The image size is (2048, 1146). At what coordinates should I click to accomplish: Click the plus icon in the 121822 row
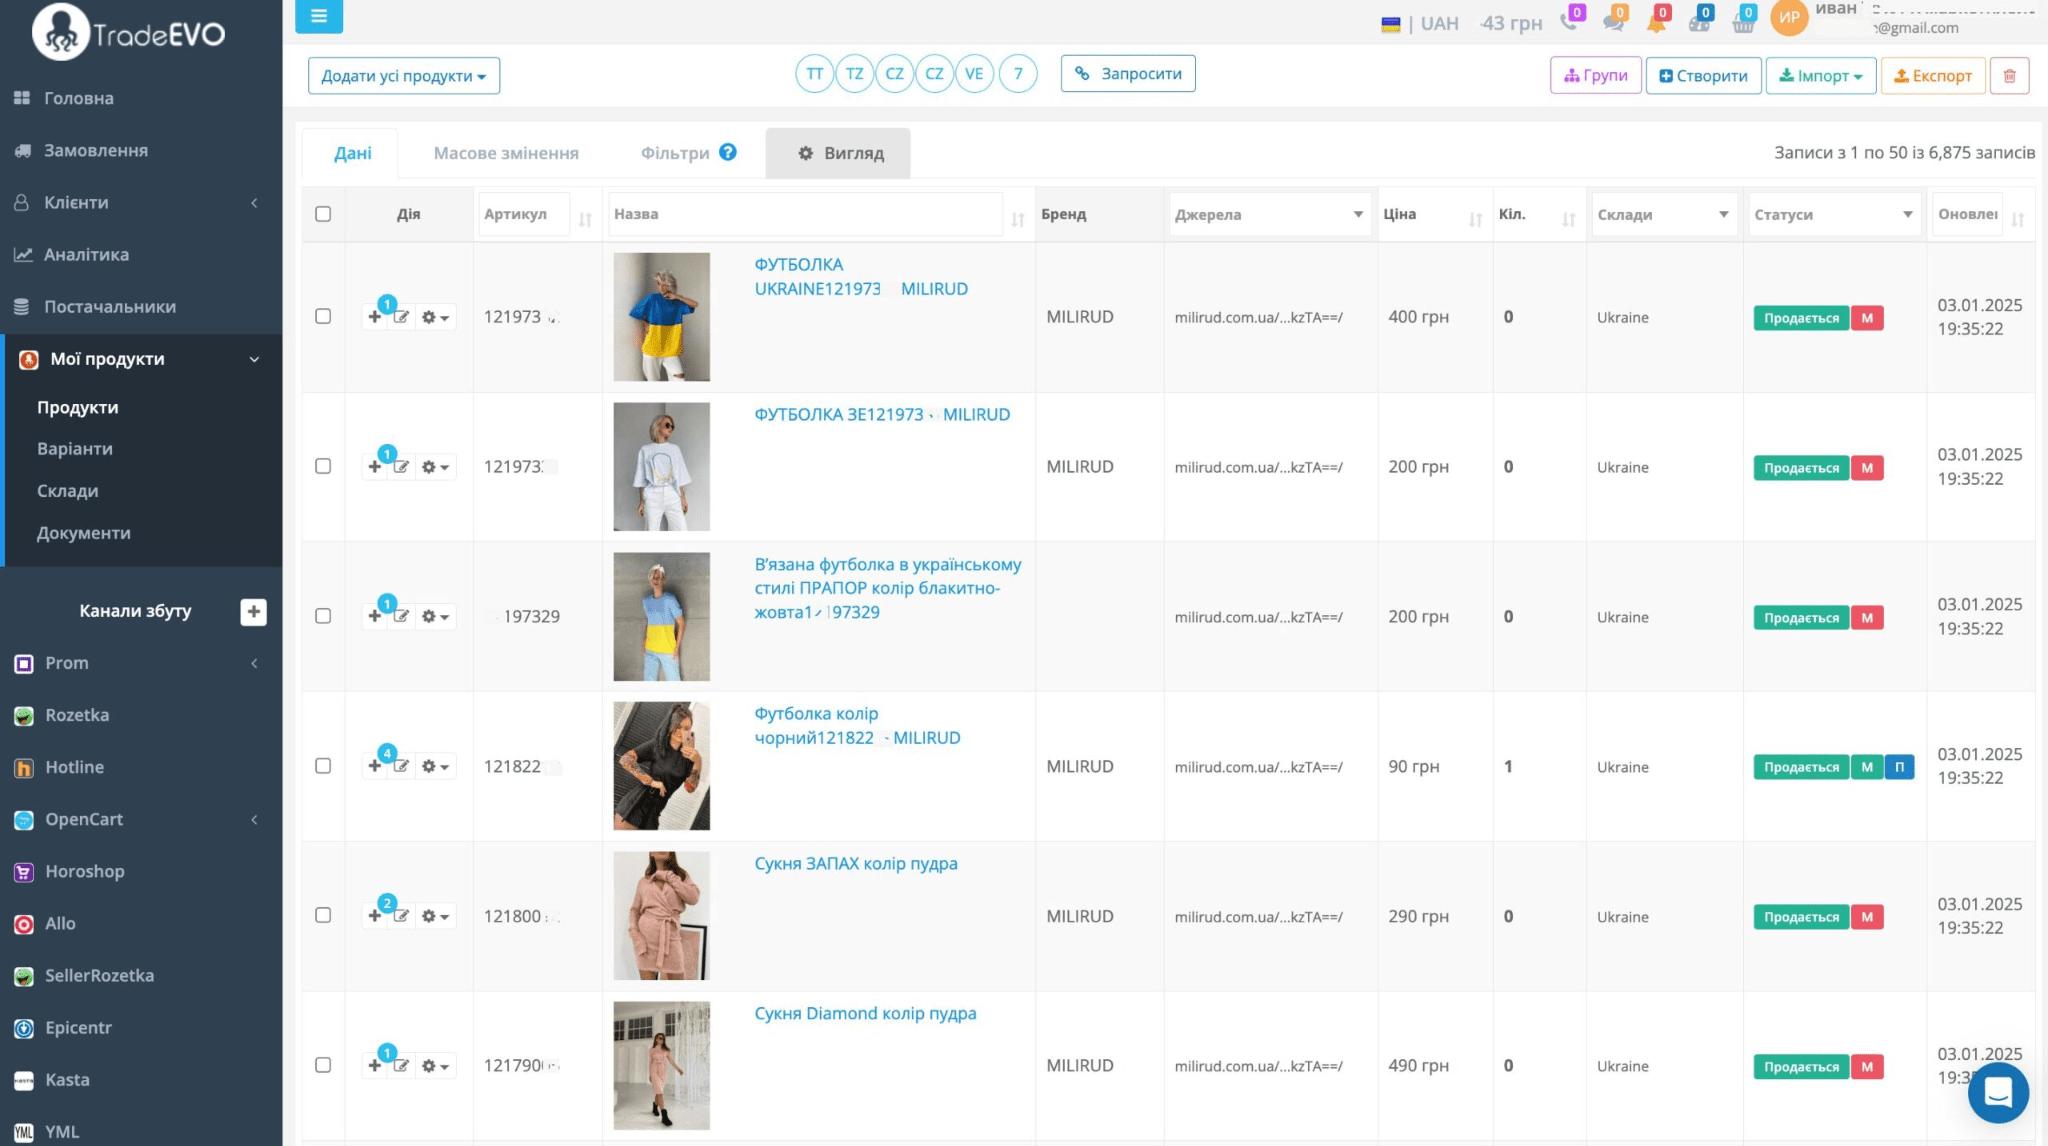[375, 766]
